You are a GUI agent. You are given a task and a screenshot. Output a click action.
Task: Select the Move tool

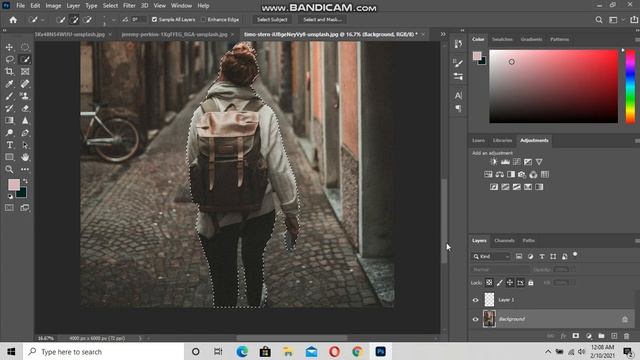point(9,47)
